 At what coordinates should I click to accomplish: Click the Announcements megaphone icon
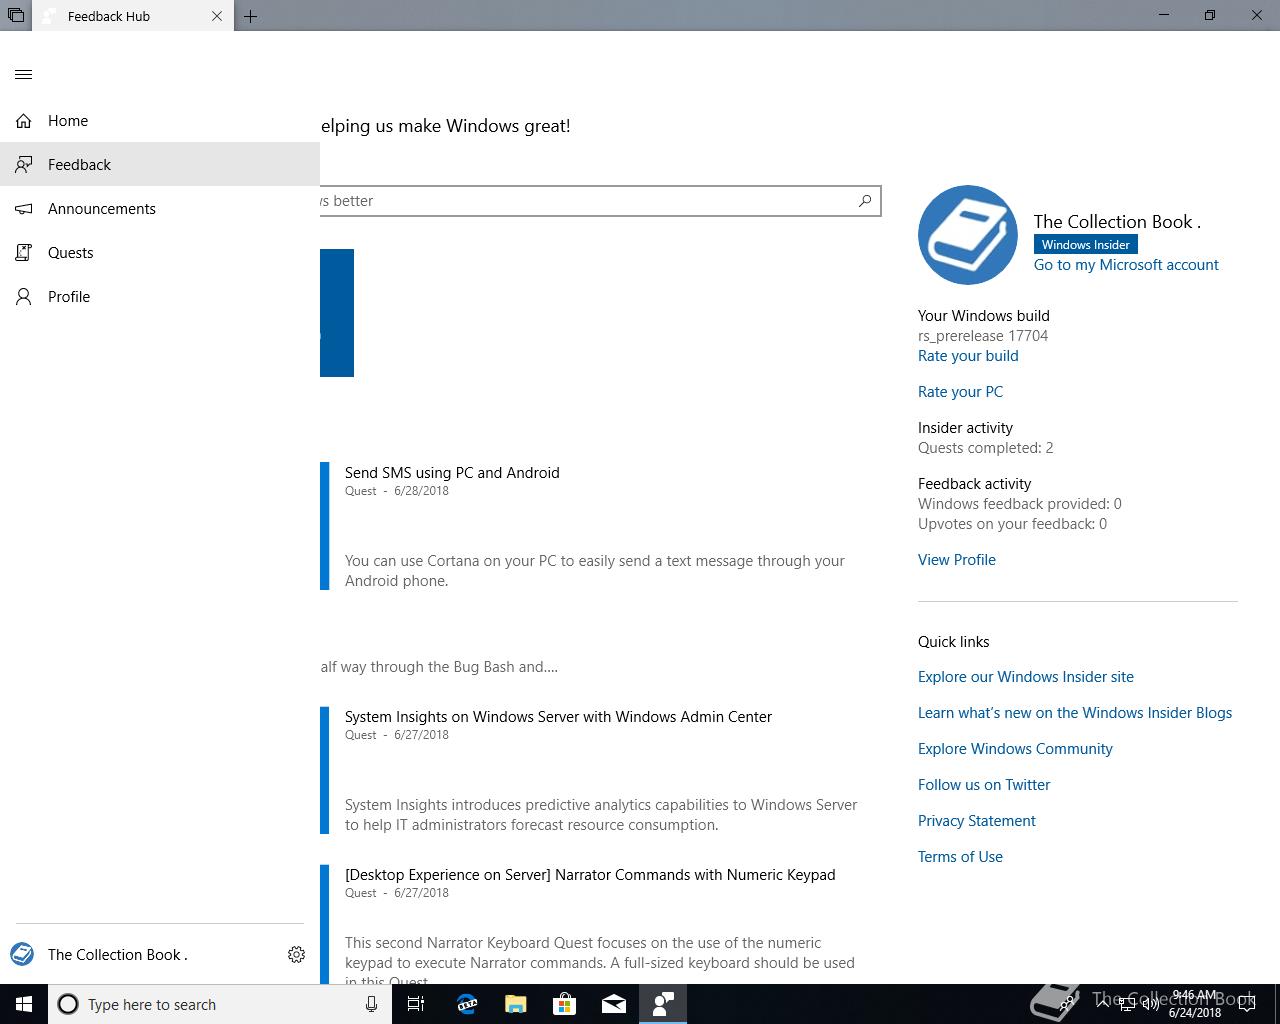coord(24,209)
